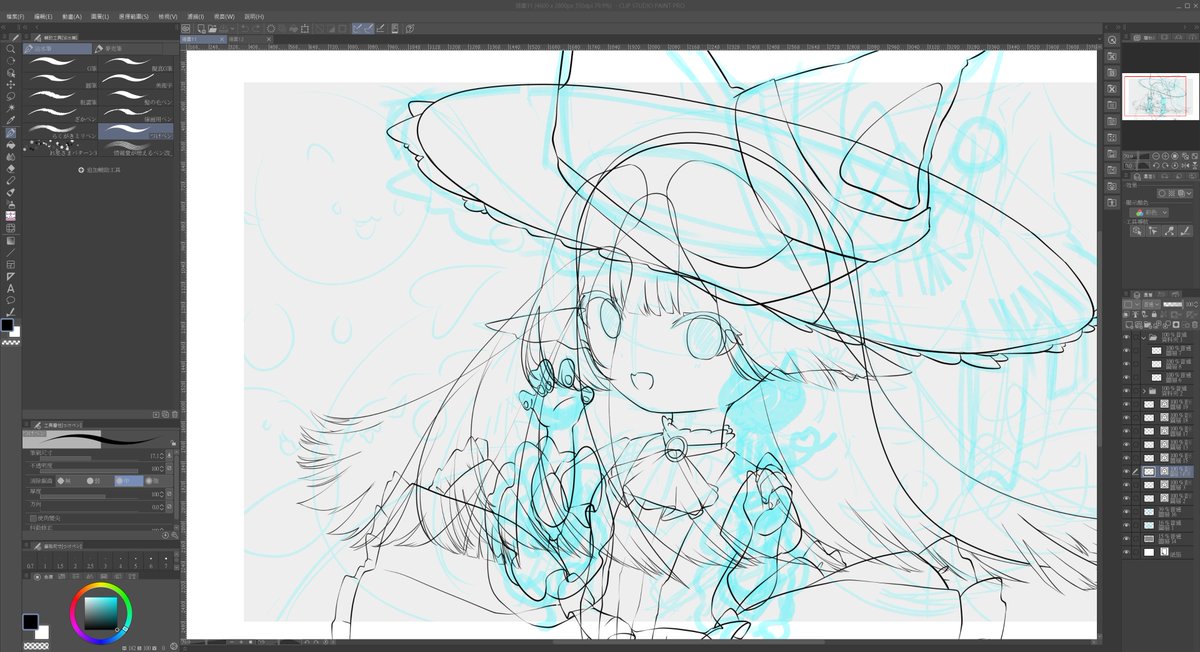Choose the G筆 brush preset
Viewport: 1200px width, 652px height.
[61, 65]
